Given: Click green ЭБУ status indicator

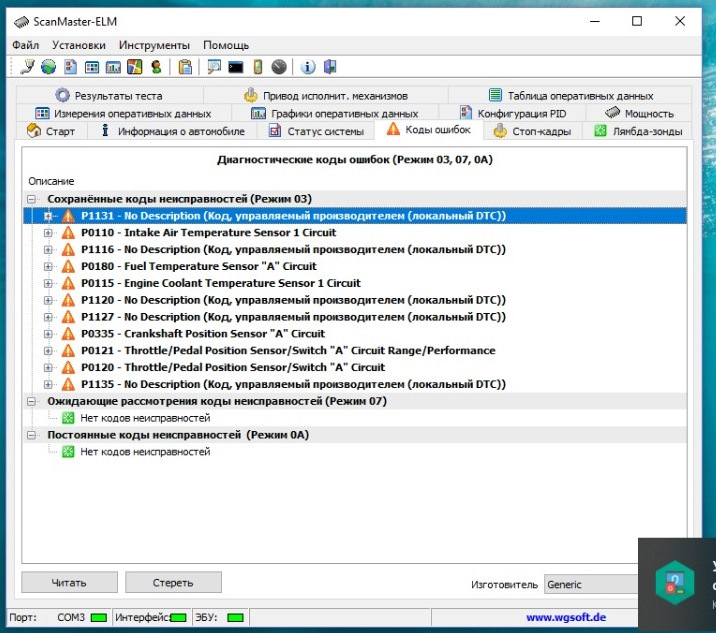Looking at the screenshot, I should point(235,617).
